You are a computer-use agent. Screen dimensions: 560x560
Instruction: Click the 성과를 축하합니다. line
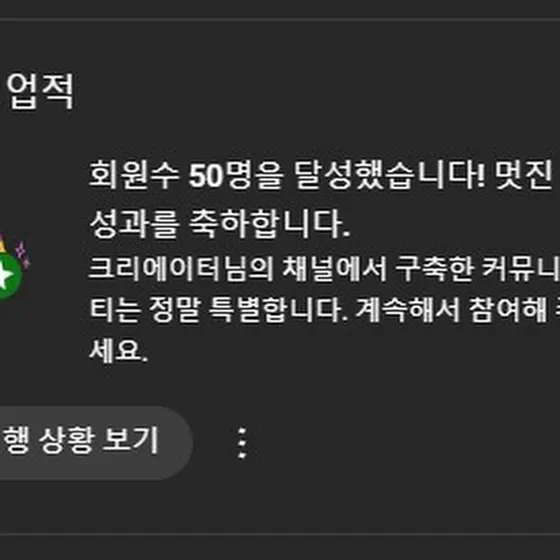219,224
